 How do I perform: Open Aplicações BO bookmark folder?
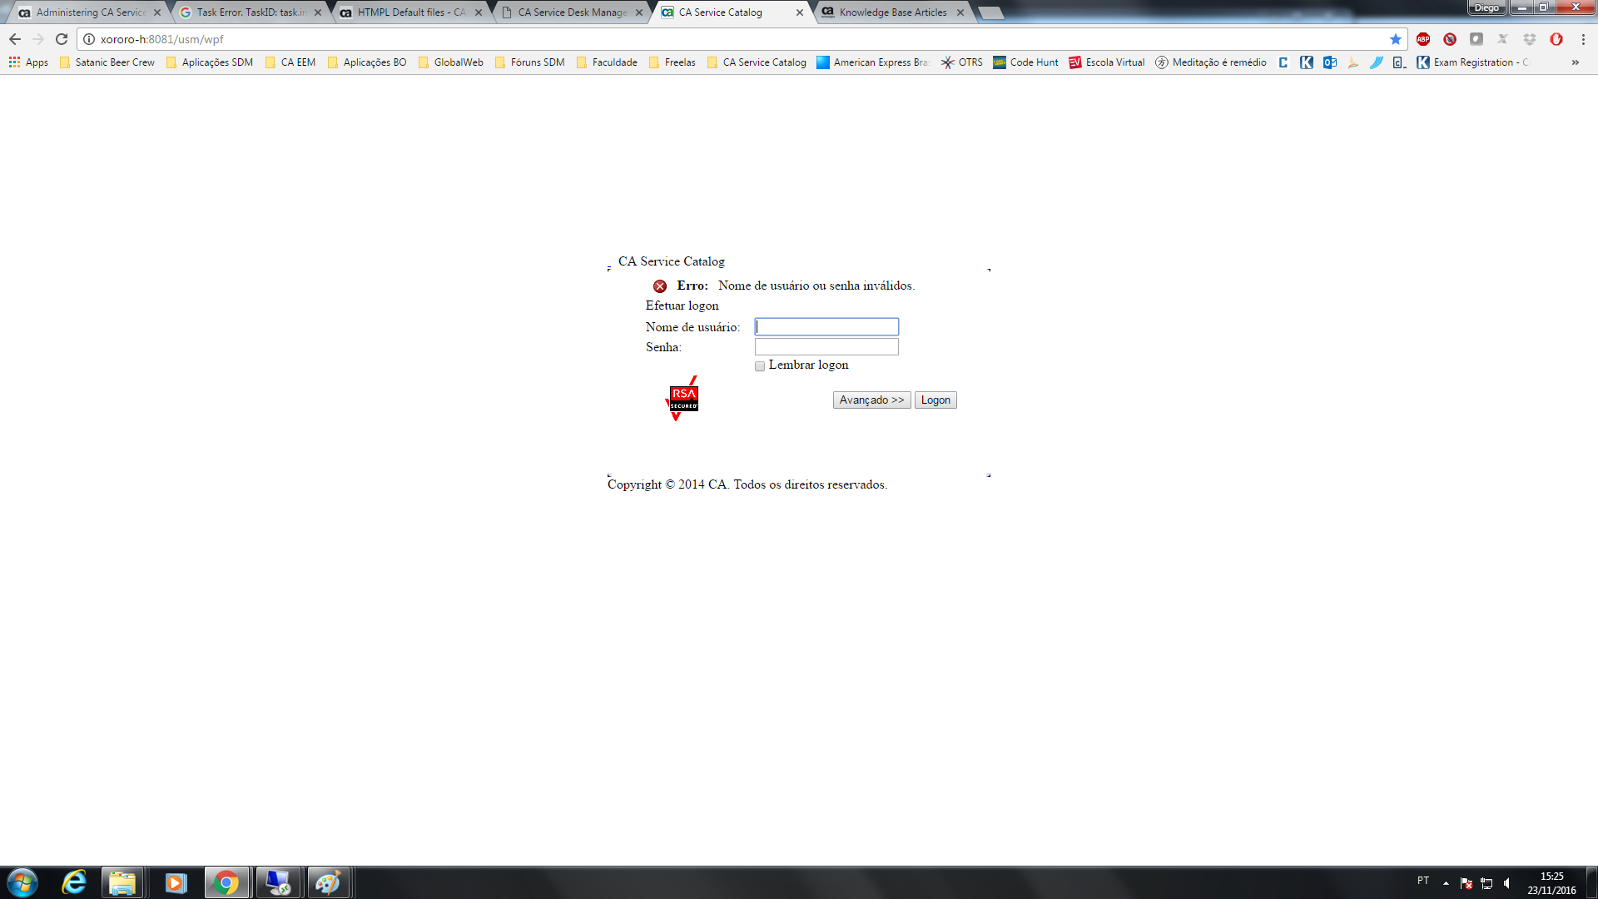click(x=367, y=62)
